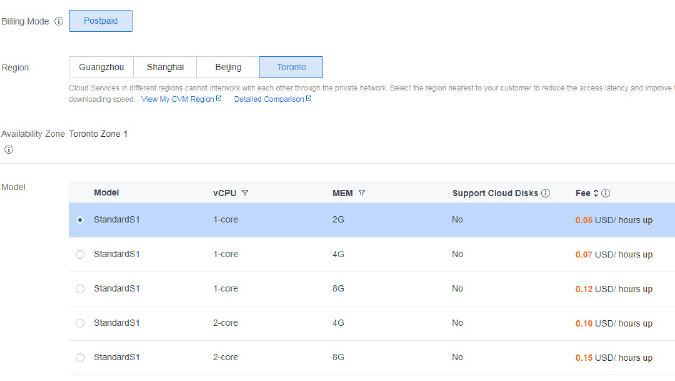Click the 4G cell in the 2-core row

[x=338, y=323]
